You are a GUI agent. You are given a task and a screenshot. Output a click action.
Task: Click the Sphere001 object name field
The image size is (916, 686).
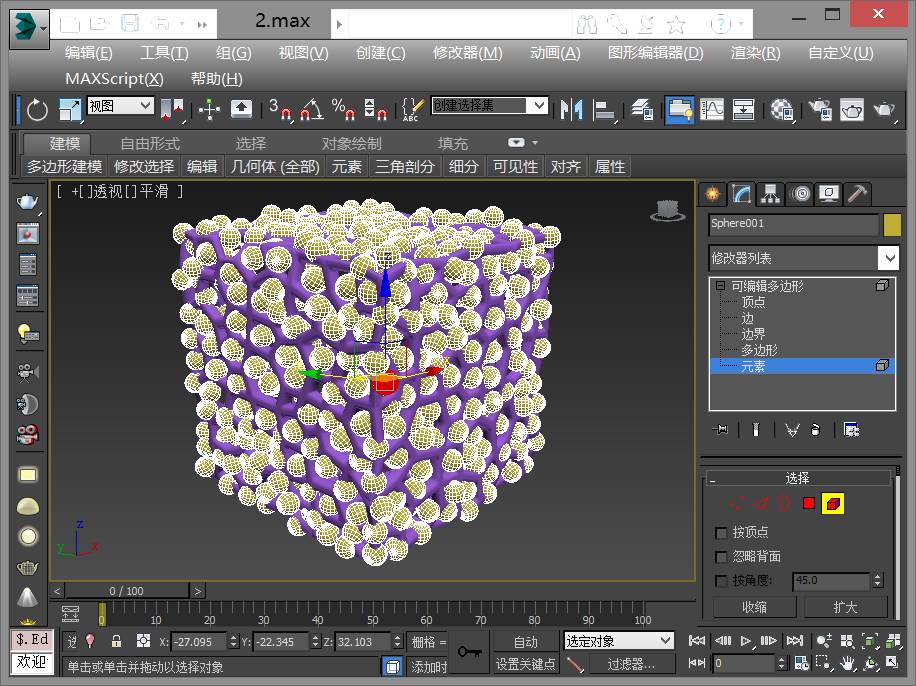click(793, 224)
